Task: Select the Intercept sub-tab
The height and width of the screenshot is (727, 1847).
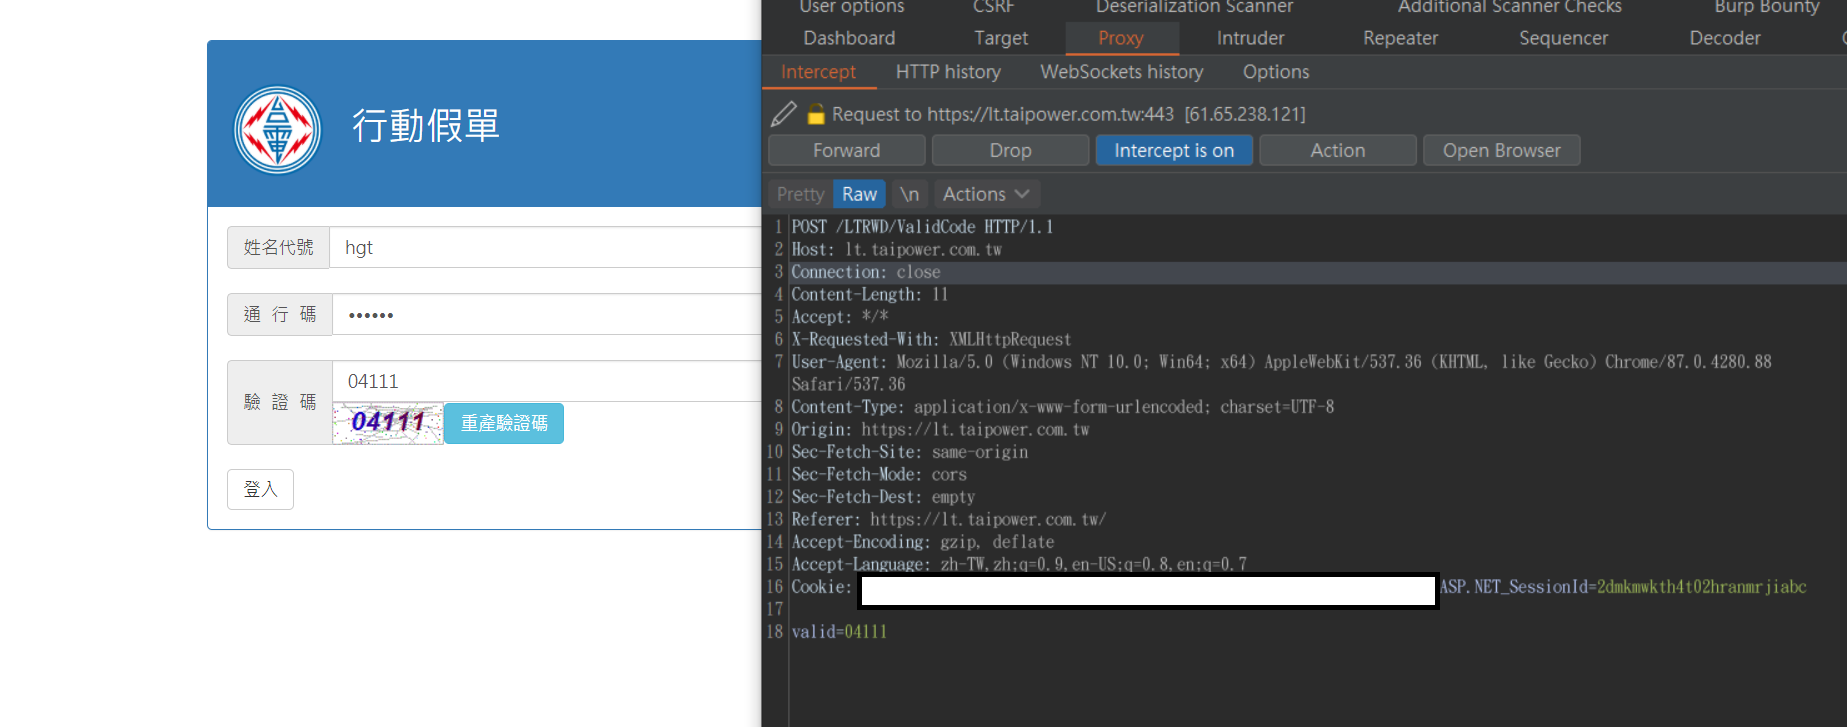Action: [x=818, y=72]
